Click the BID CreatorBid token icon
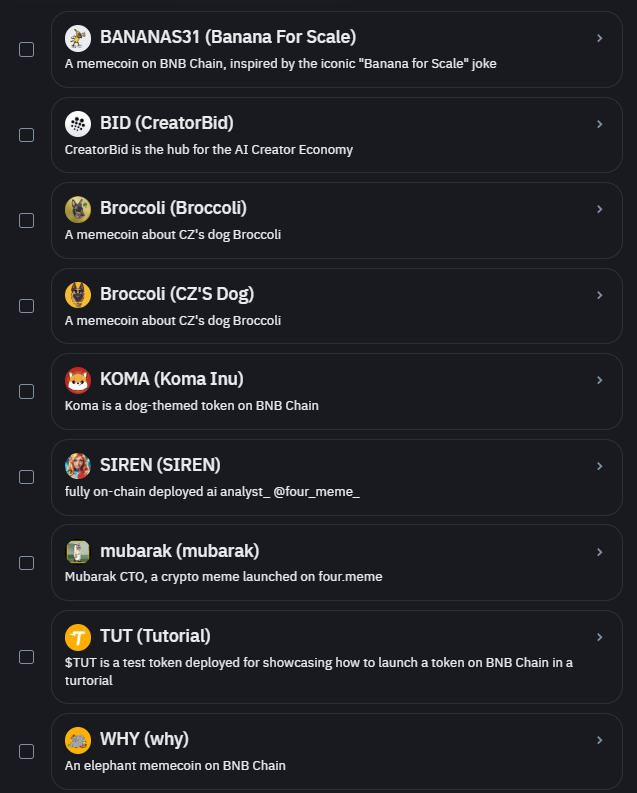 coord(78,124)
